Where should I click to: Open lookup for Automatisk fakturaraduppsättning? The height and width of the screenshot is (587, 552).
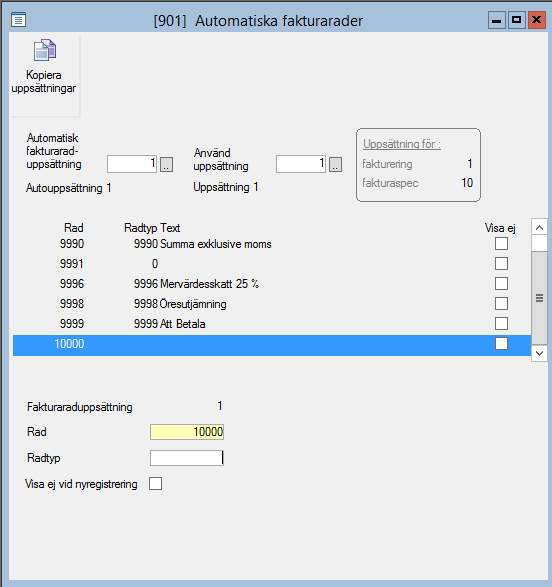tap(167, 164)
